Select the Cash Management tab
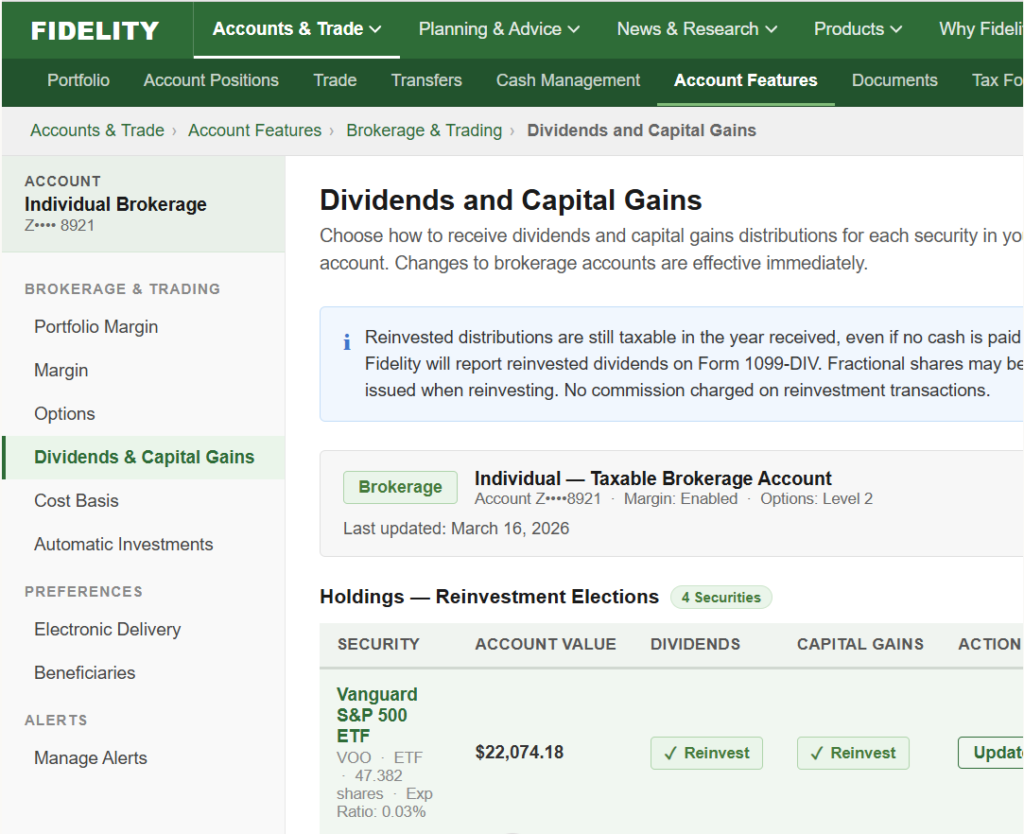 568,80
